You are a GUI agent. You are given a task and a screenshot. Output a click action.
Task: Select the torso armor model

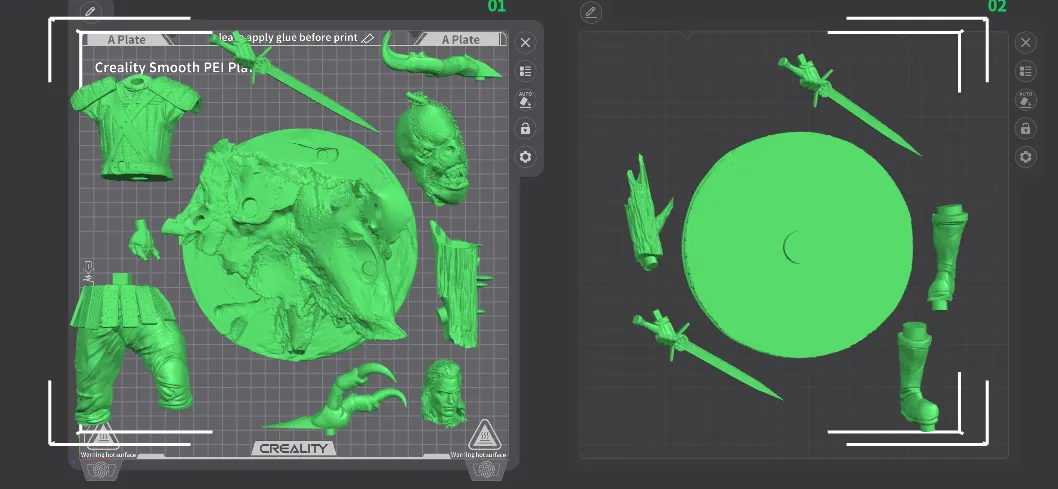133,125
